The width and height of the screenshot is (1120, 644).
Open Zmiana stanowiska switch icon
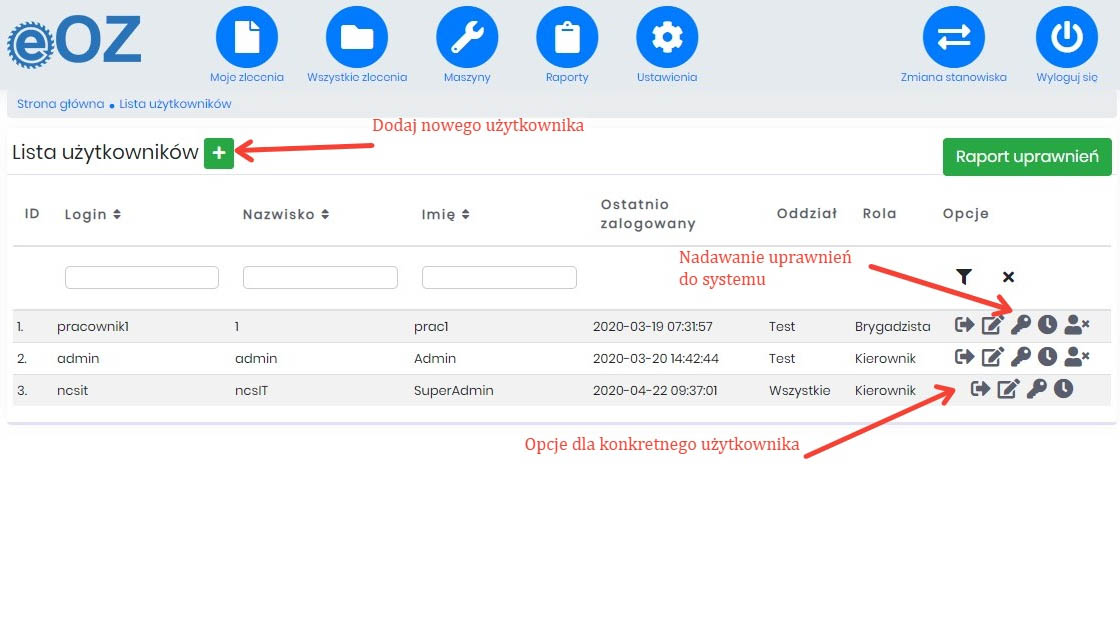(x=953, y=39)
